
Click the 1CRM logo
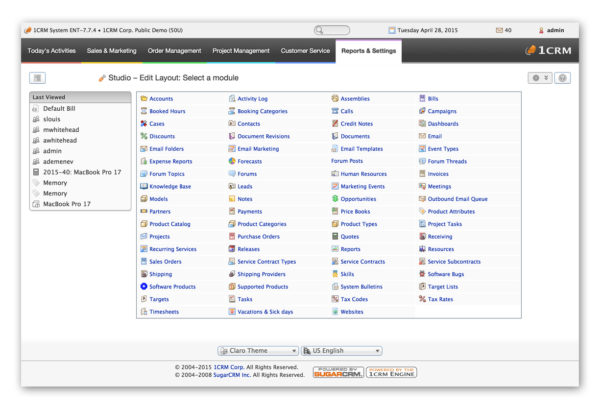tap(548, 50)
